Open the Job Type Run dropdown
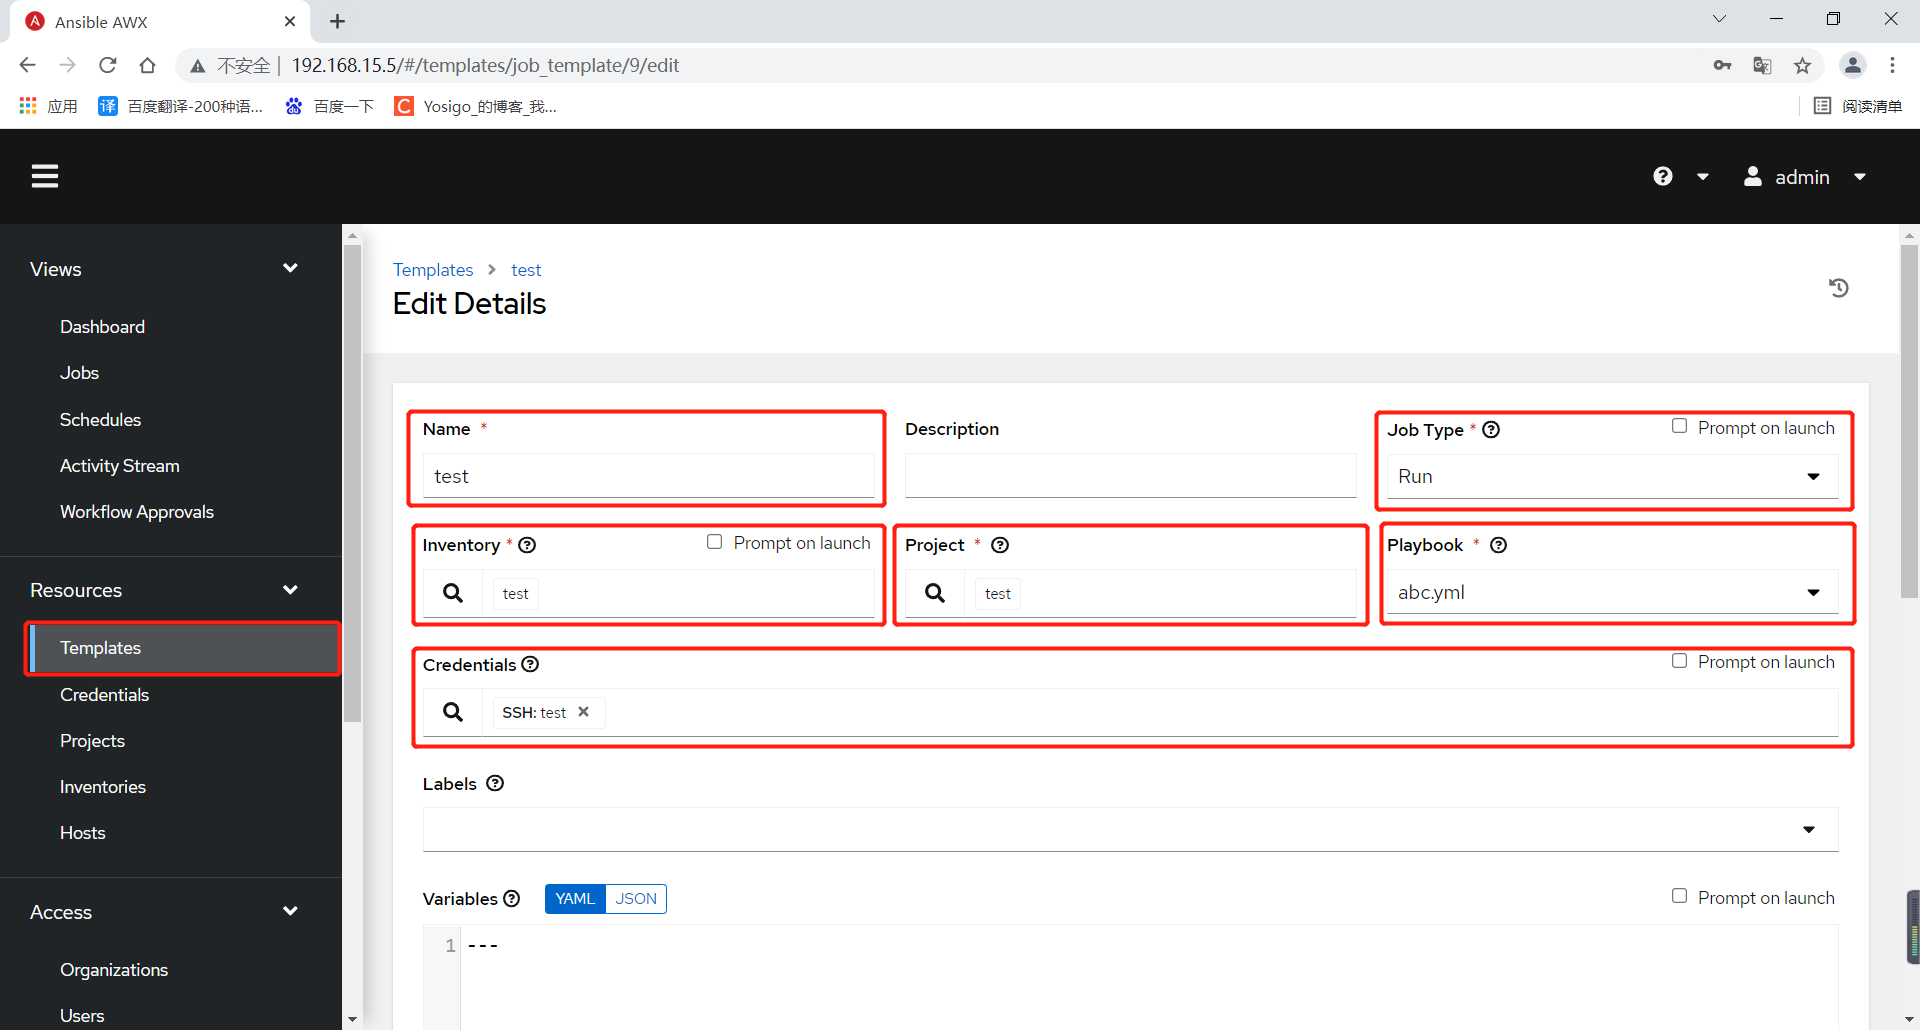This screenshot has height=1030, width=1920. [1612, 477]
